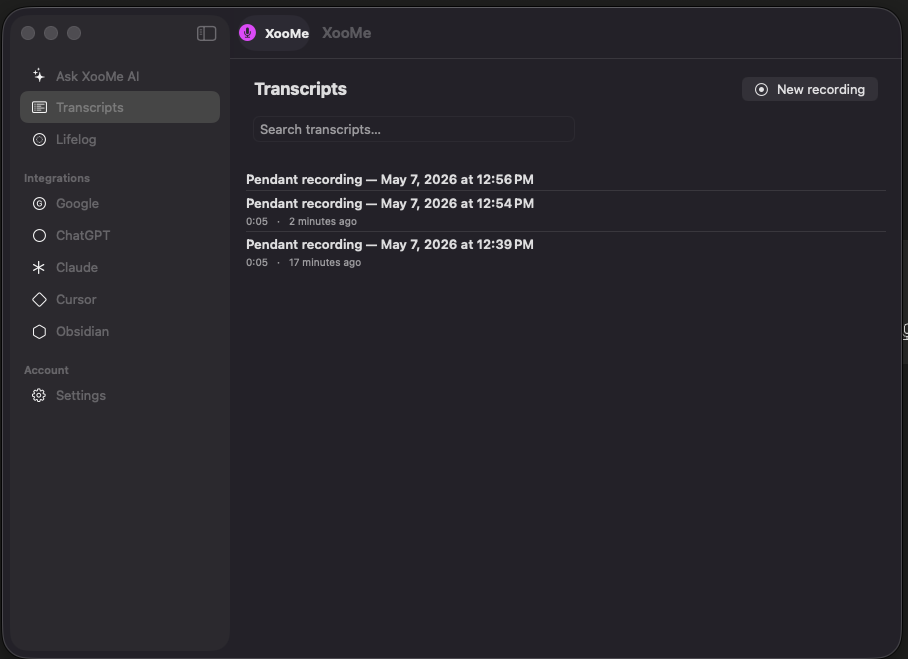Close the XooMe window
Screen dimensions: 908x659
click(28, 34)
